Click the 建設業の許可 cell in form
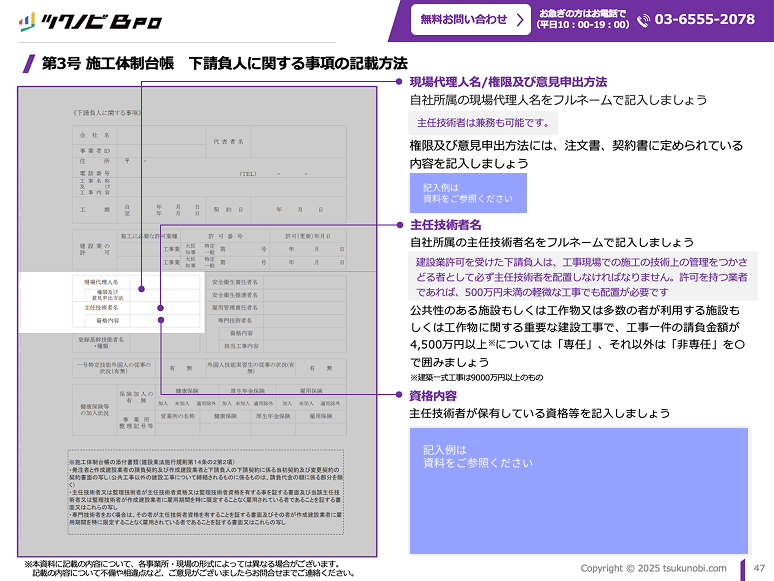The width and height of the screenshot is (774, 581). pyautogui.click(x=95, y=249)
